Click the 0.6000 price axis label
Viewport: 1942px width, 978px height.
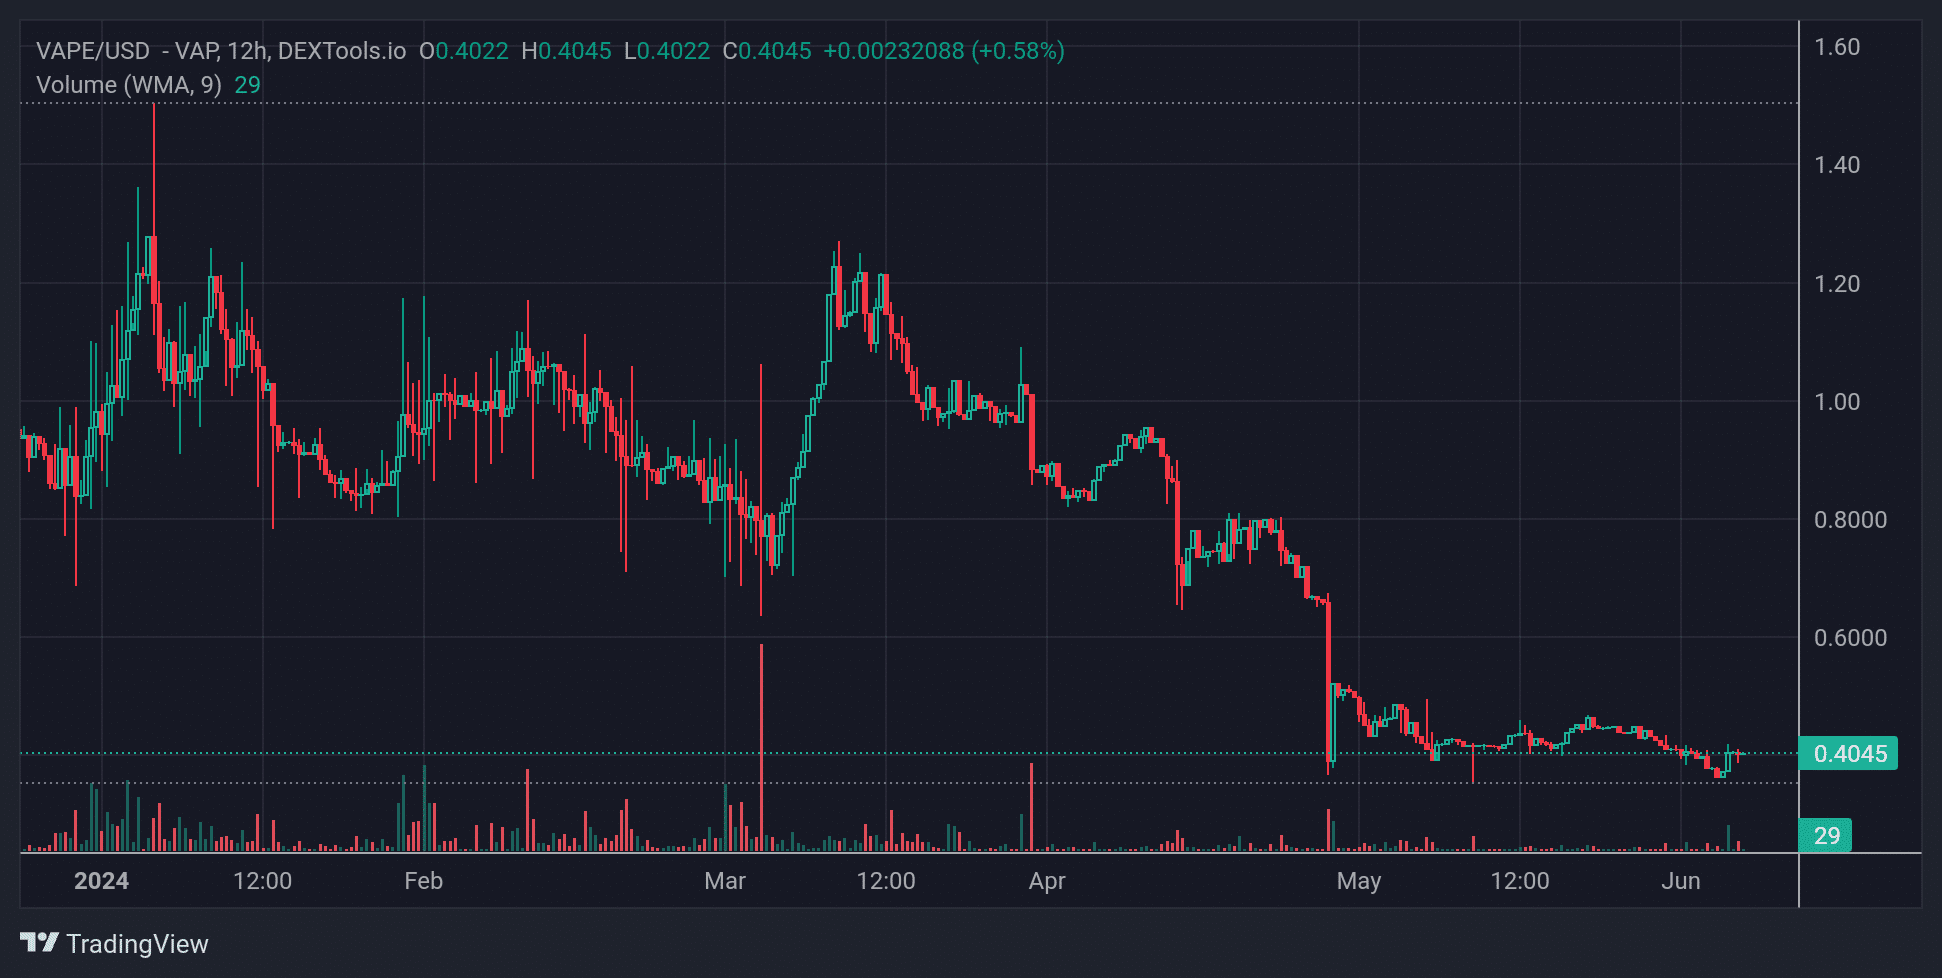pos(1850,638)
